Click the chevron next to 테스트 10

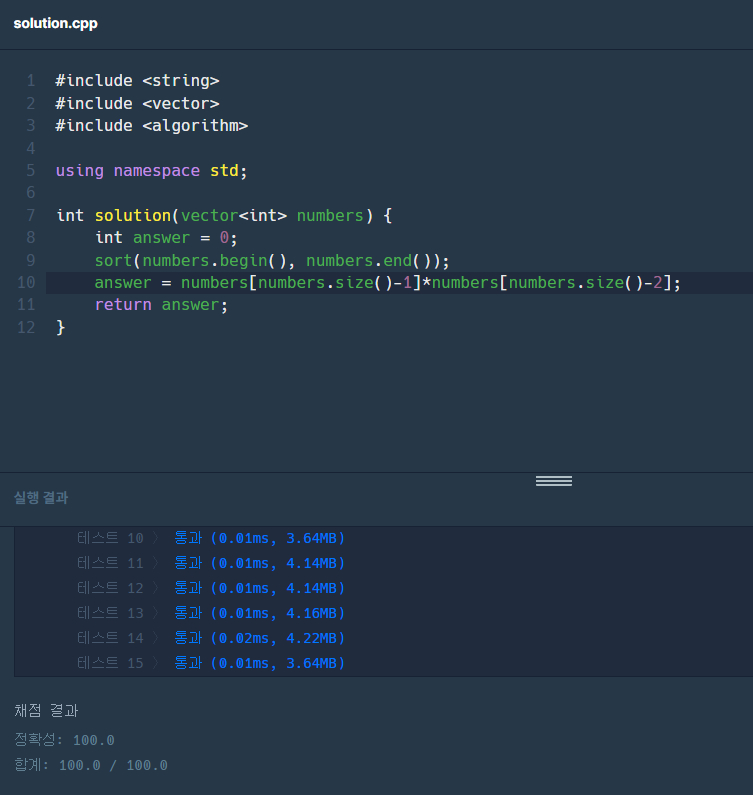156,538
